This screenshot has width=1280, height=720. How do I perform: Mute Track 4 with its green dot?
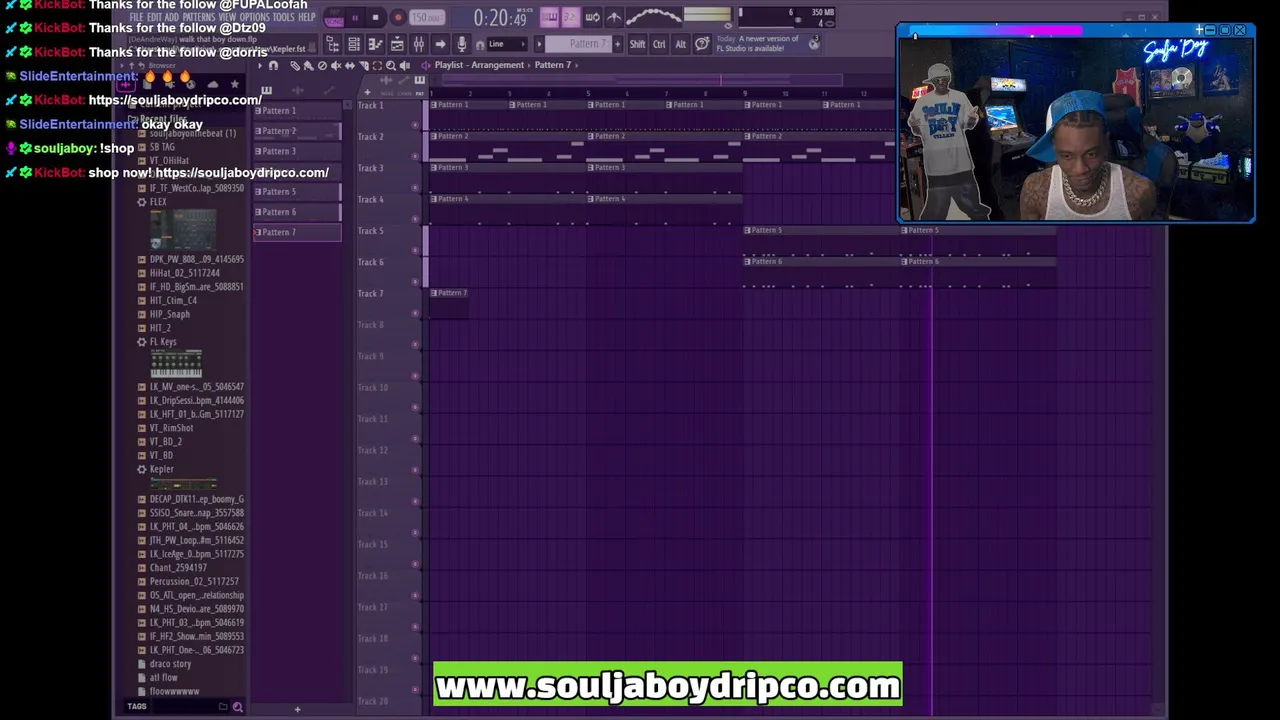(x=415, y=219)
